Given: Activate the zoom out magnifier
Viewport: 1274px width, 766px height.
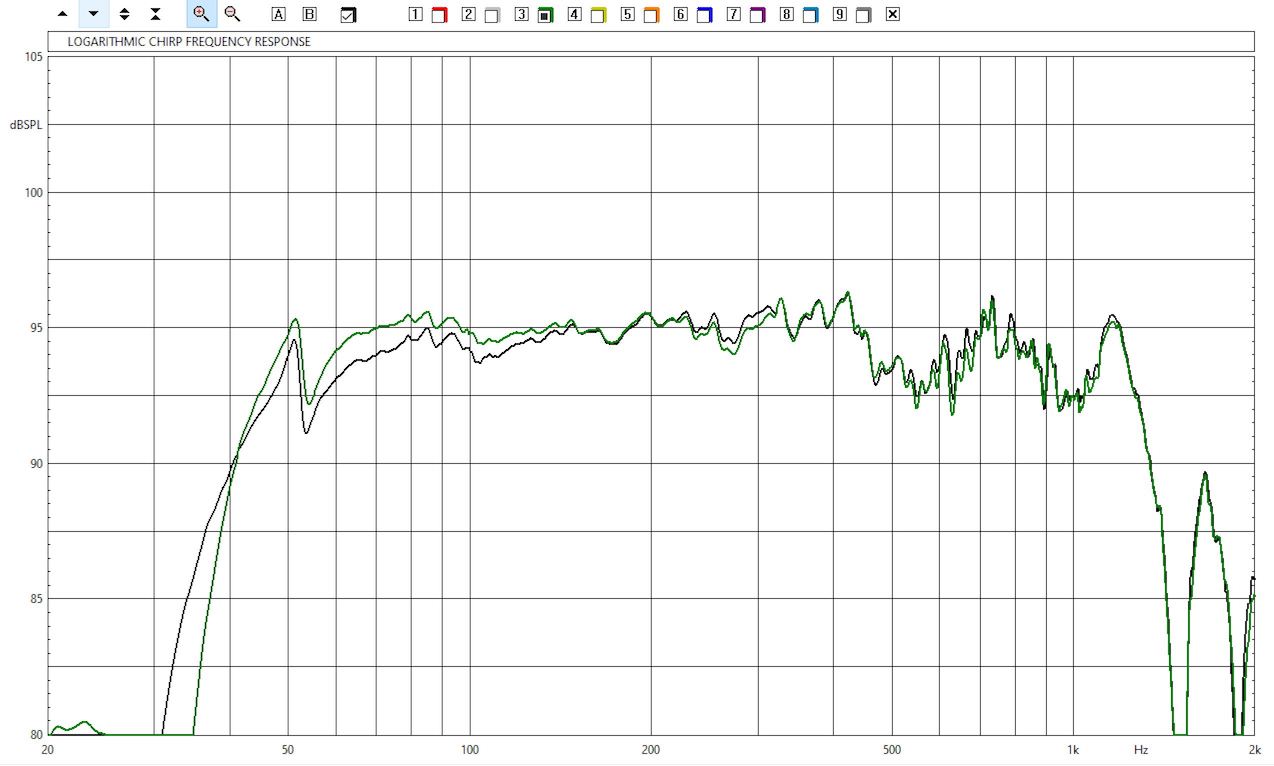Looking at the screenshot, I should point(232,14).
